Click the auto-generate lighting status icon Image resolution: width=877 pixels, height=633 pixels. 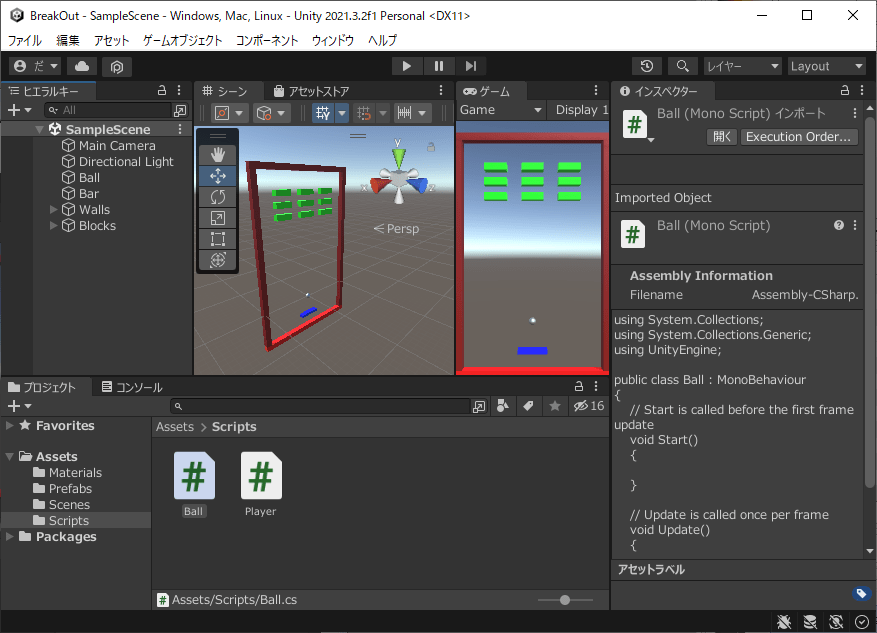[x=836, y=622]
